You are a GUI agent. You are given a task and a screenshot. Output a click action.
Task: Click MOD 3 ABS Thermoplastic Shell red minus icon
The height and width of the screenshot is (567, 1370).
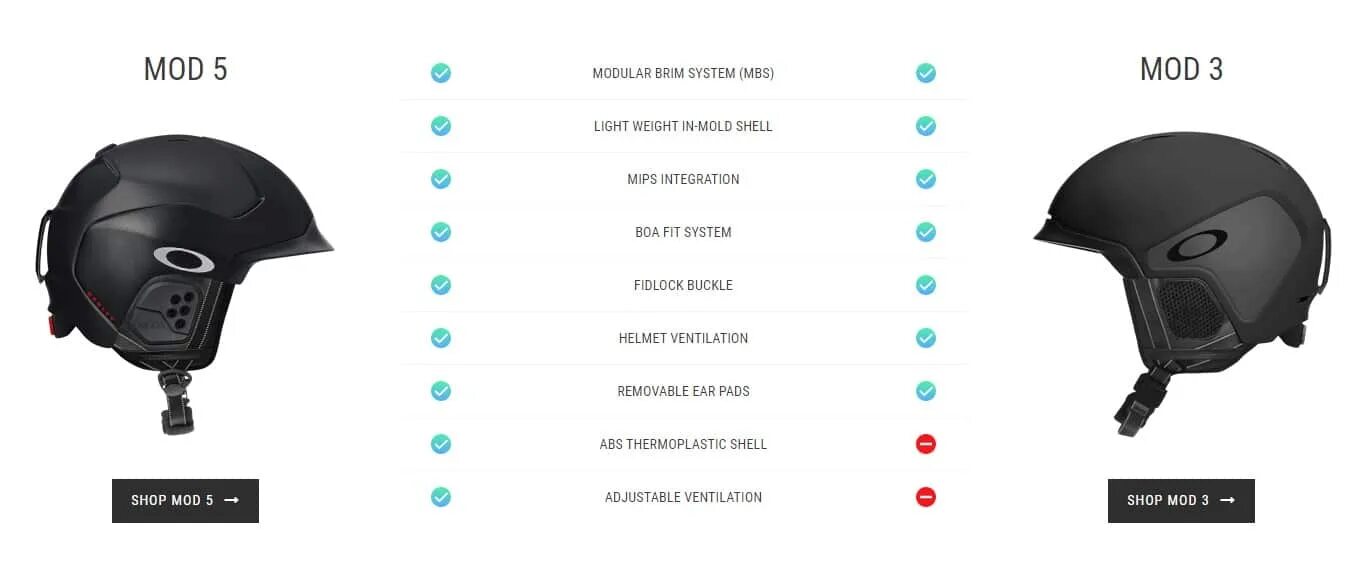click(x=926, y=444)
